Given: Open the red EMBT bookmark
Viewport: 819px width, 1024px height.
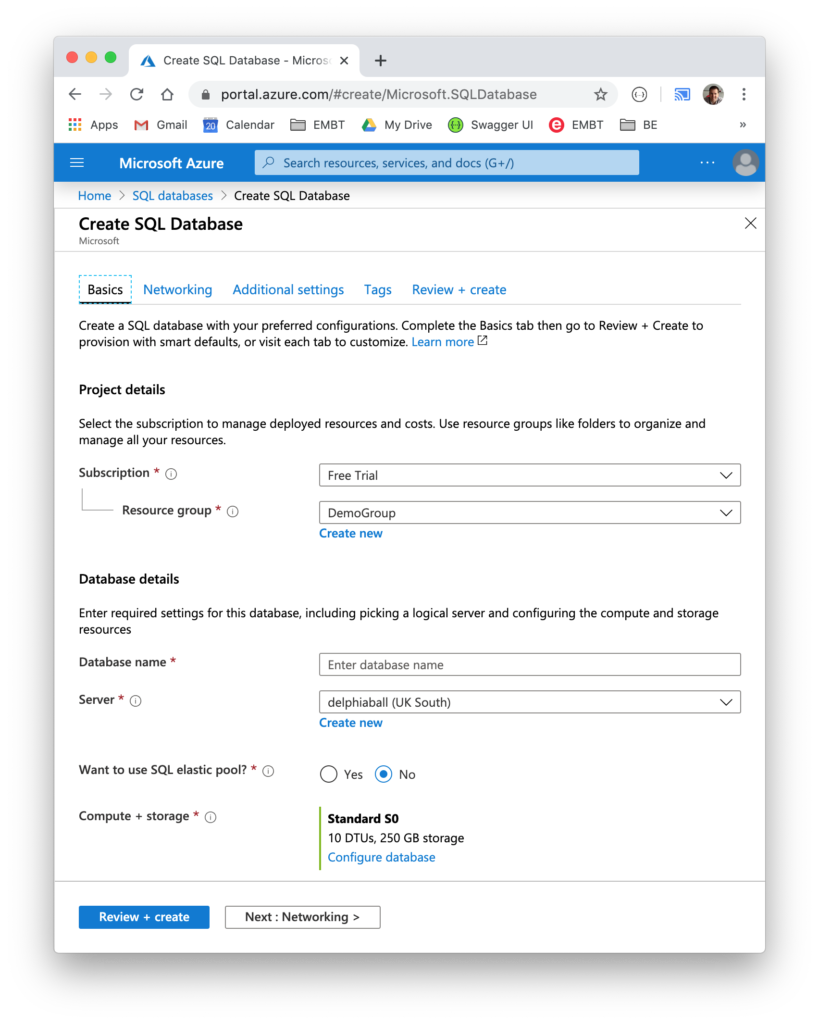Looking at the screenshot, I should pyautogui.click(x=576, y=125).
